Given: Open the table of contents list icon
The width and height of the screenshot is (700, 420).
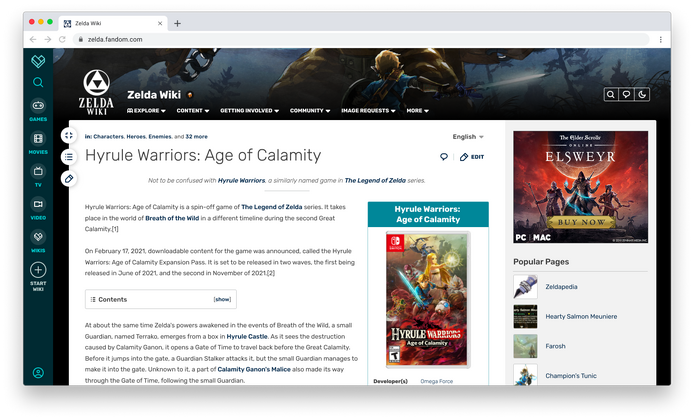Looking at the screenshot, I should click(x=69, y=157).
